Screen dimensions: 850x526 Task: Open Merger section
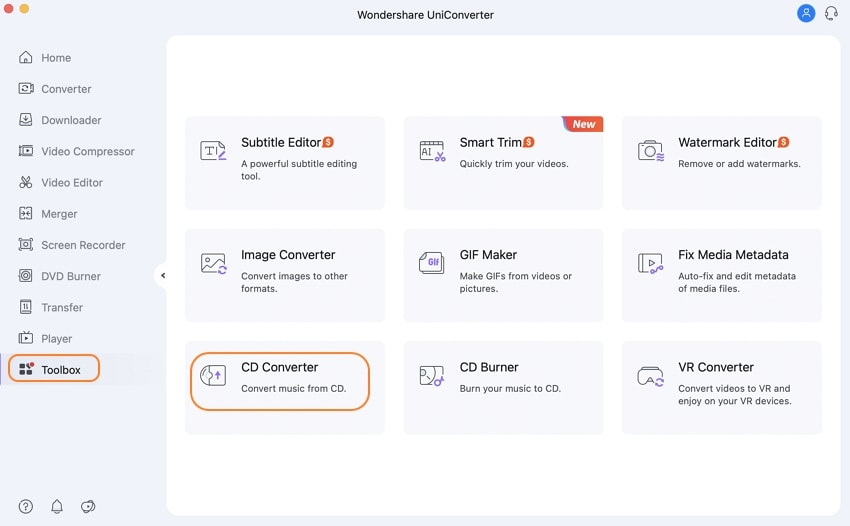(x=59, y=214)
